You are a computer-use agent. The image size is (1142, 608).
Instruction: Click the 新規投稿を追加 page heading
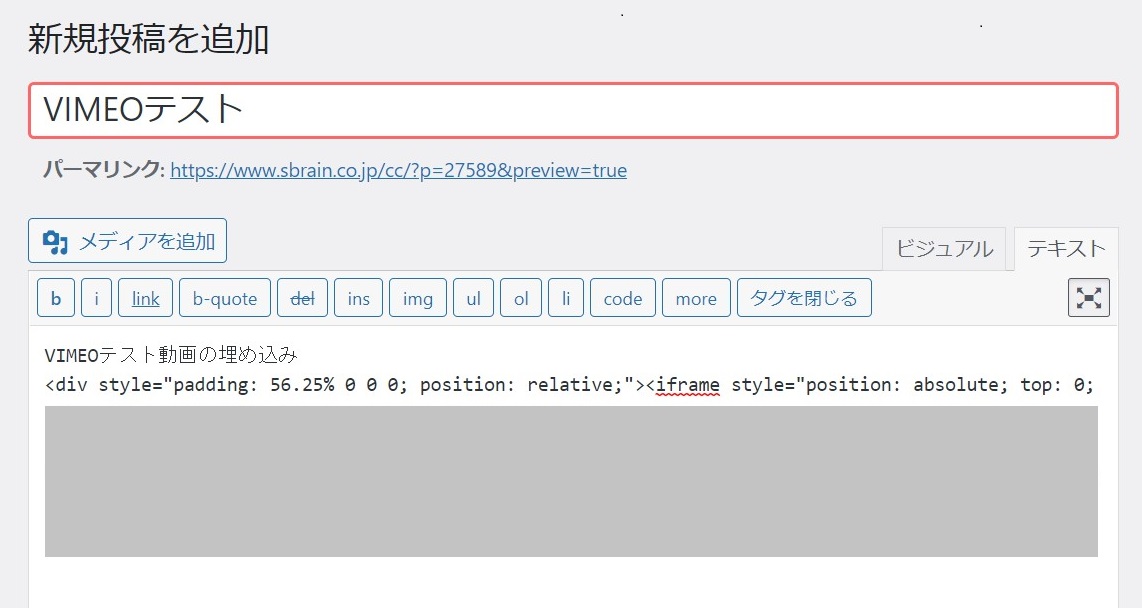click(x=149, y=39)
